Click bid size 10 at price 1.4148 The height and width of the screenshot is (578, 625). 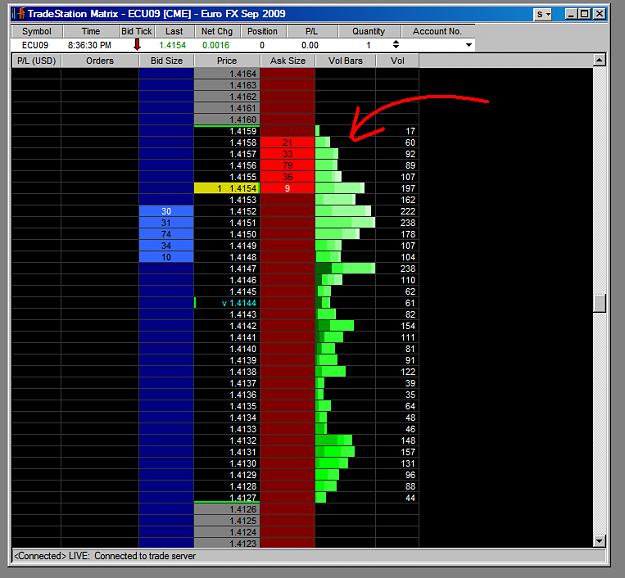pos(166,257)
